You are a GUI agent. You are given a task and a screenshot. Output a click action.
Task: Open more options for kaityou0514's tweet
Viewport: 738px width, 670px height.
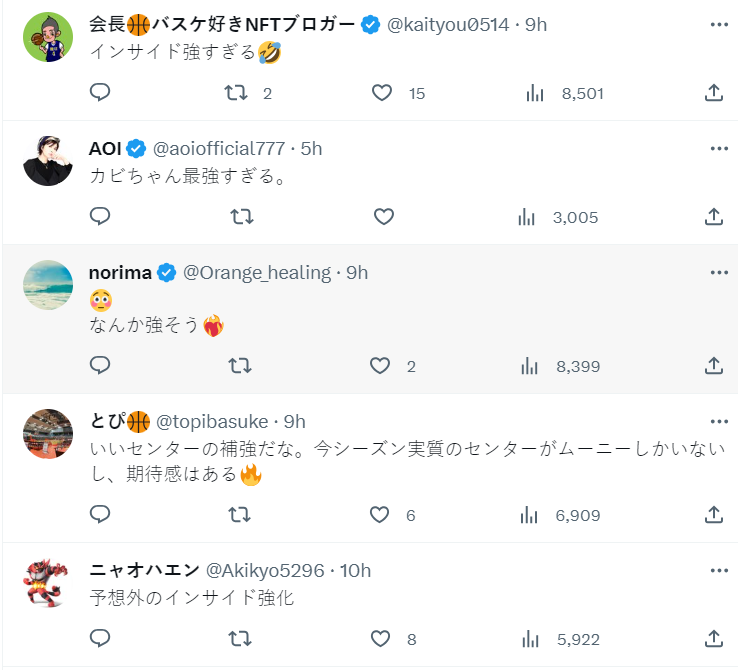click(x=719, y=23)
